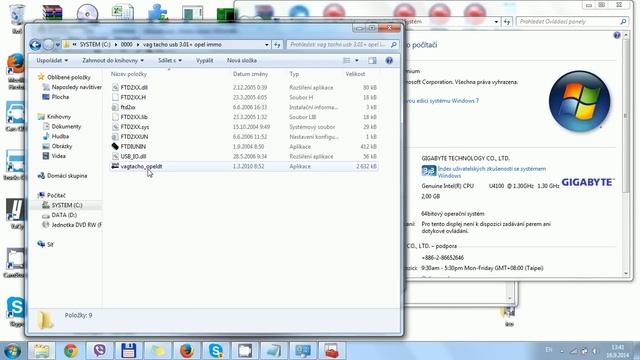Open the Uspořádat menu
640x360 pixels.
52,60
